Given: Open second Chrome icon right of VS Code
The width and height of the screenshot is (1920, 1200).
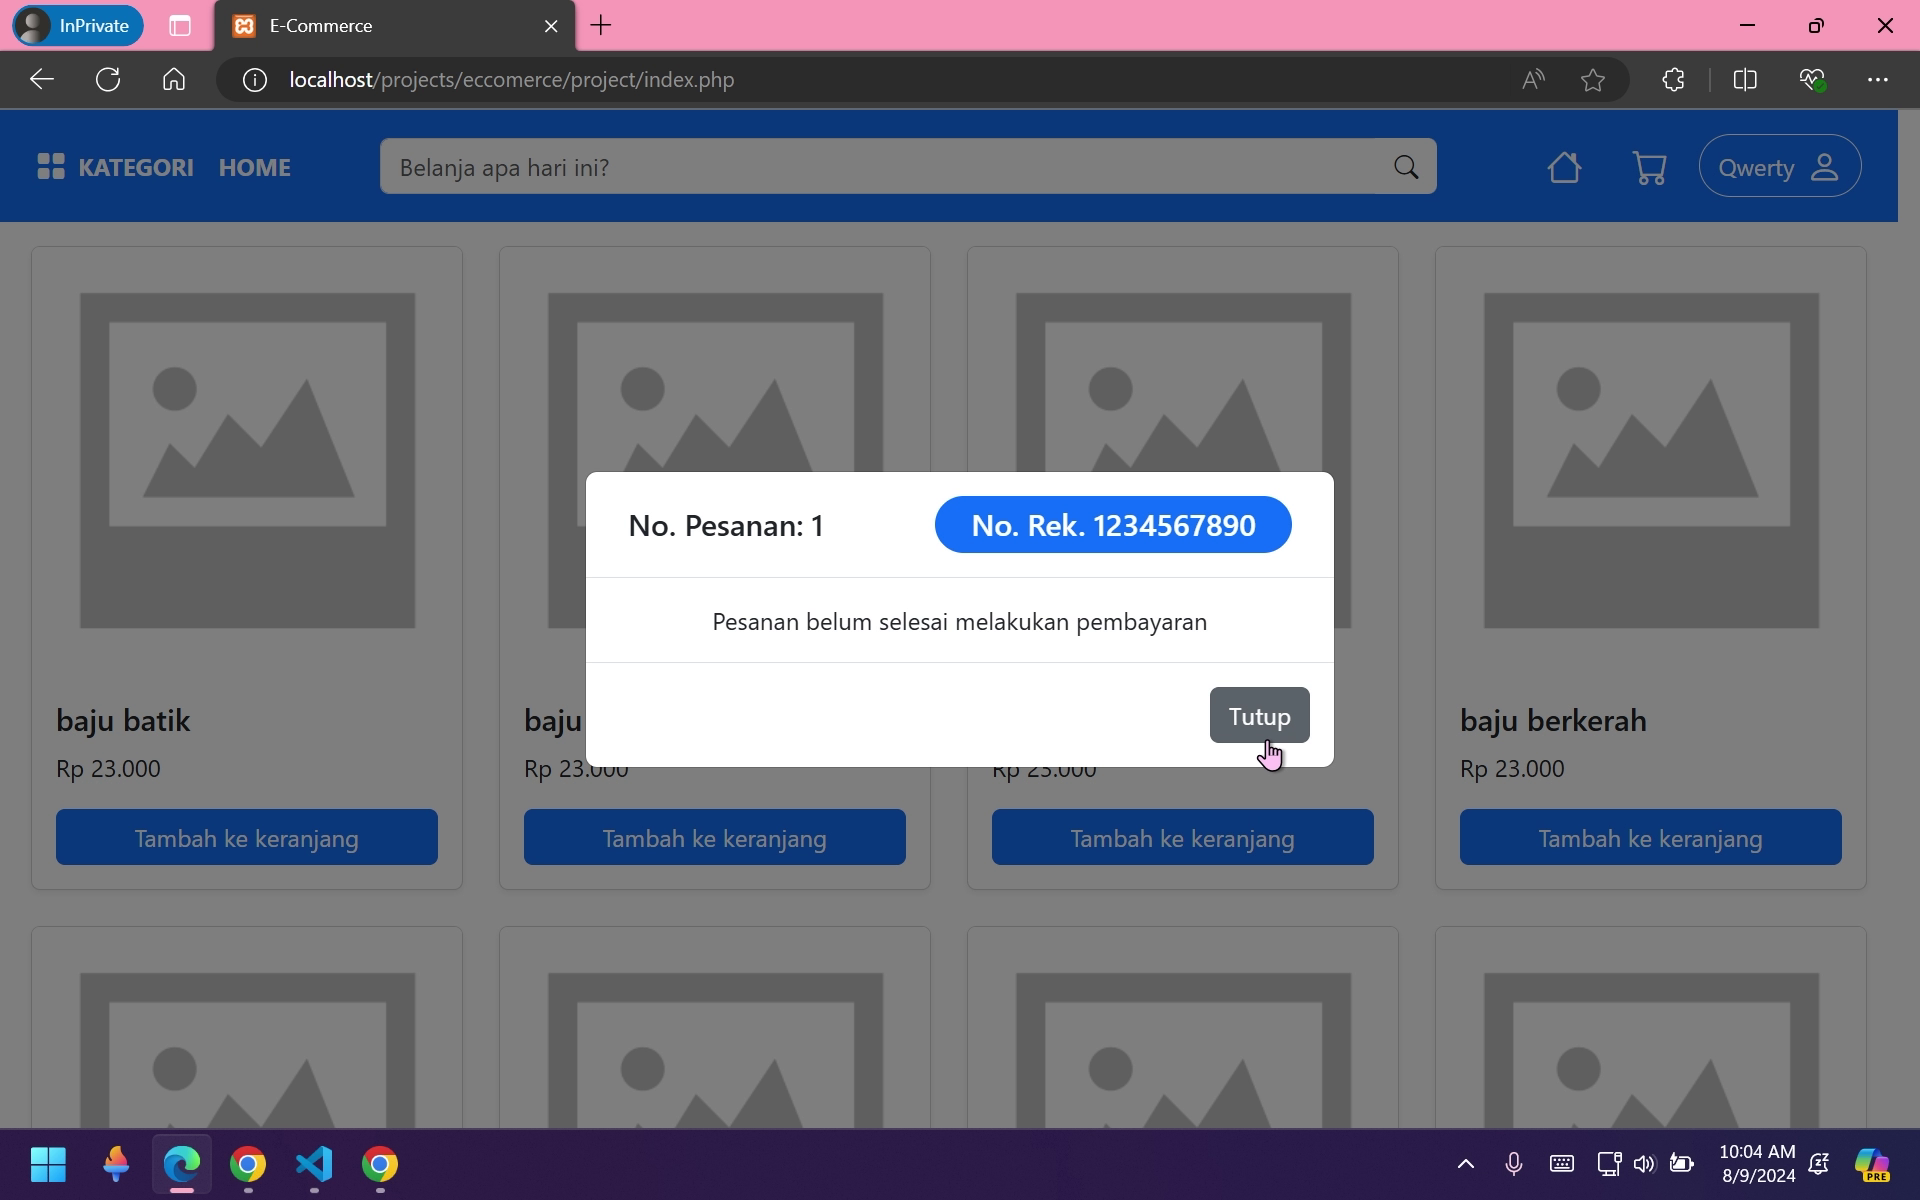Looking at the screenshot, I should 380,1164.
